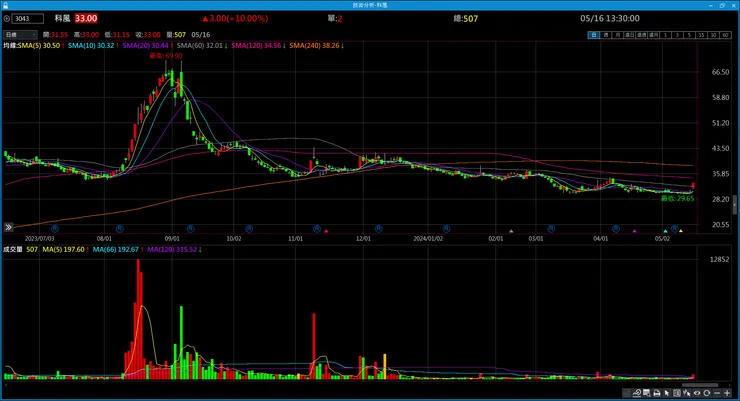This screenshot has height=401, width=740.
Task: Toggle the eye visibility icon in bottom toolbar
Action: coord(697,393)
